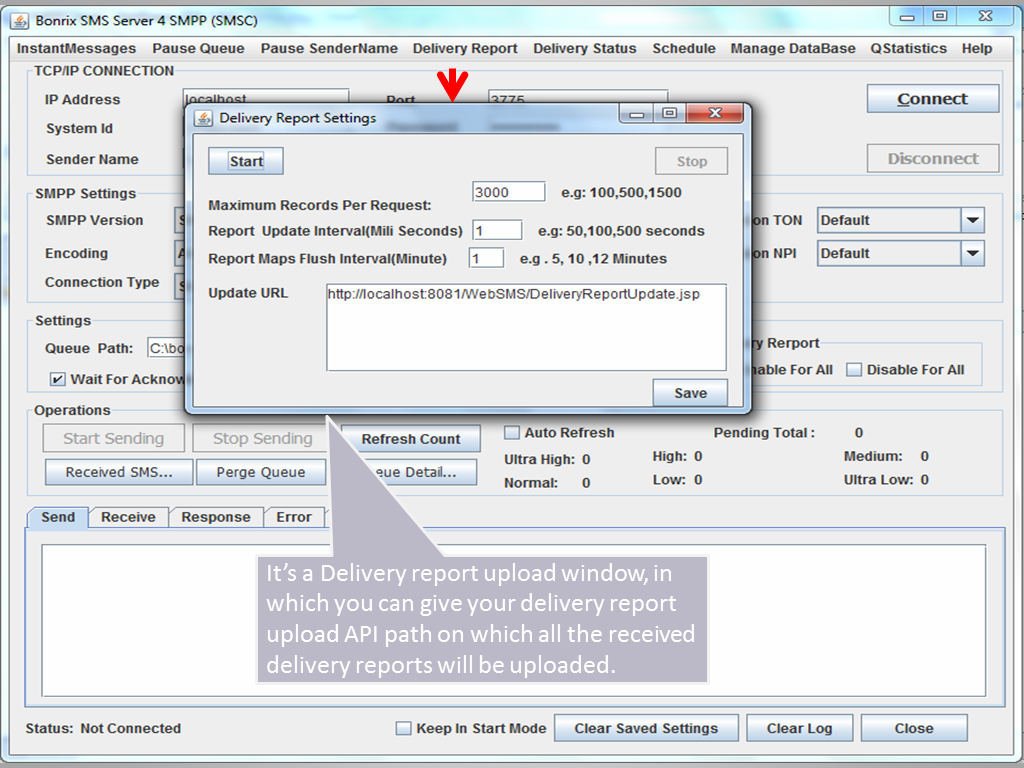The height and width of the screenshot is (768, 1024).
Task: Open the Manage DataBase menu
Action: tap(793, 48)
